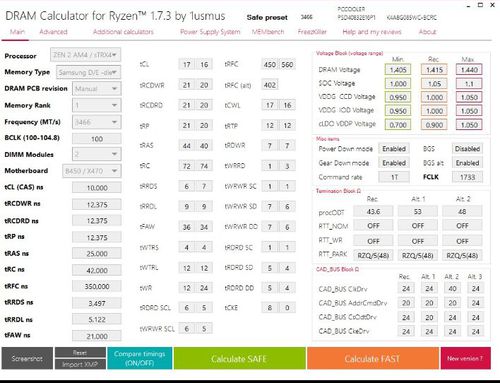
Task: Click the New version ? button
Action: click(x=465, y=358)
